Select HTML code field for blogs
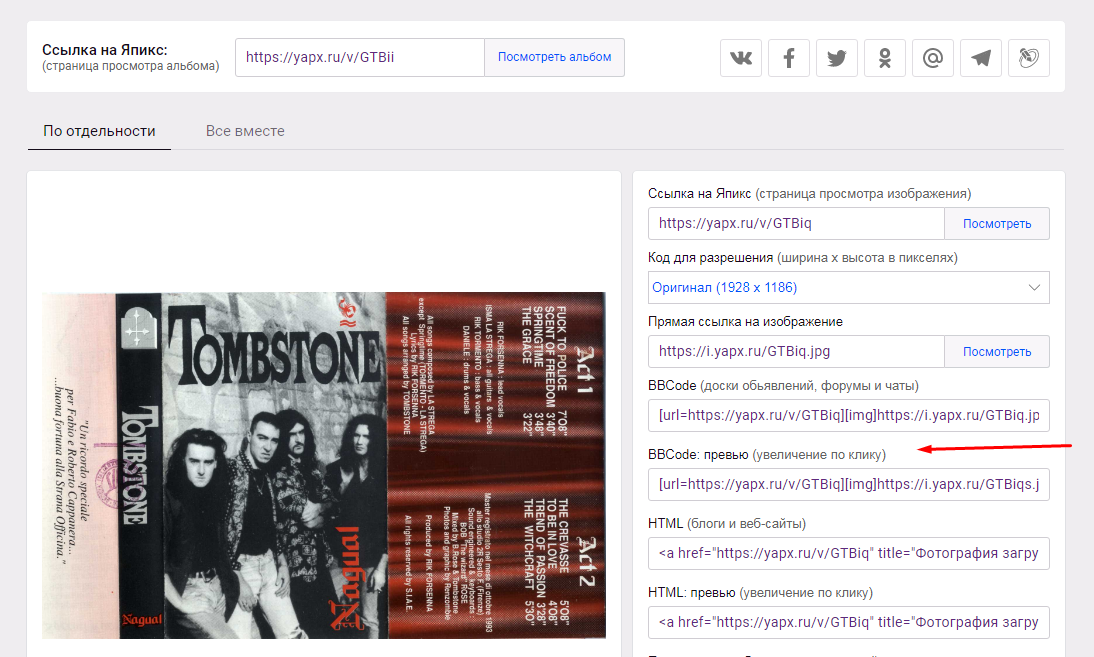 [848, 553]
